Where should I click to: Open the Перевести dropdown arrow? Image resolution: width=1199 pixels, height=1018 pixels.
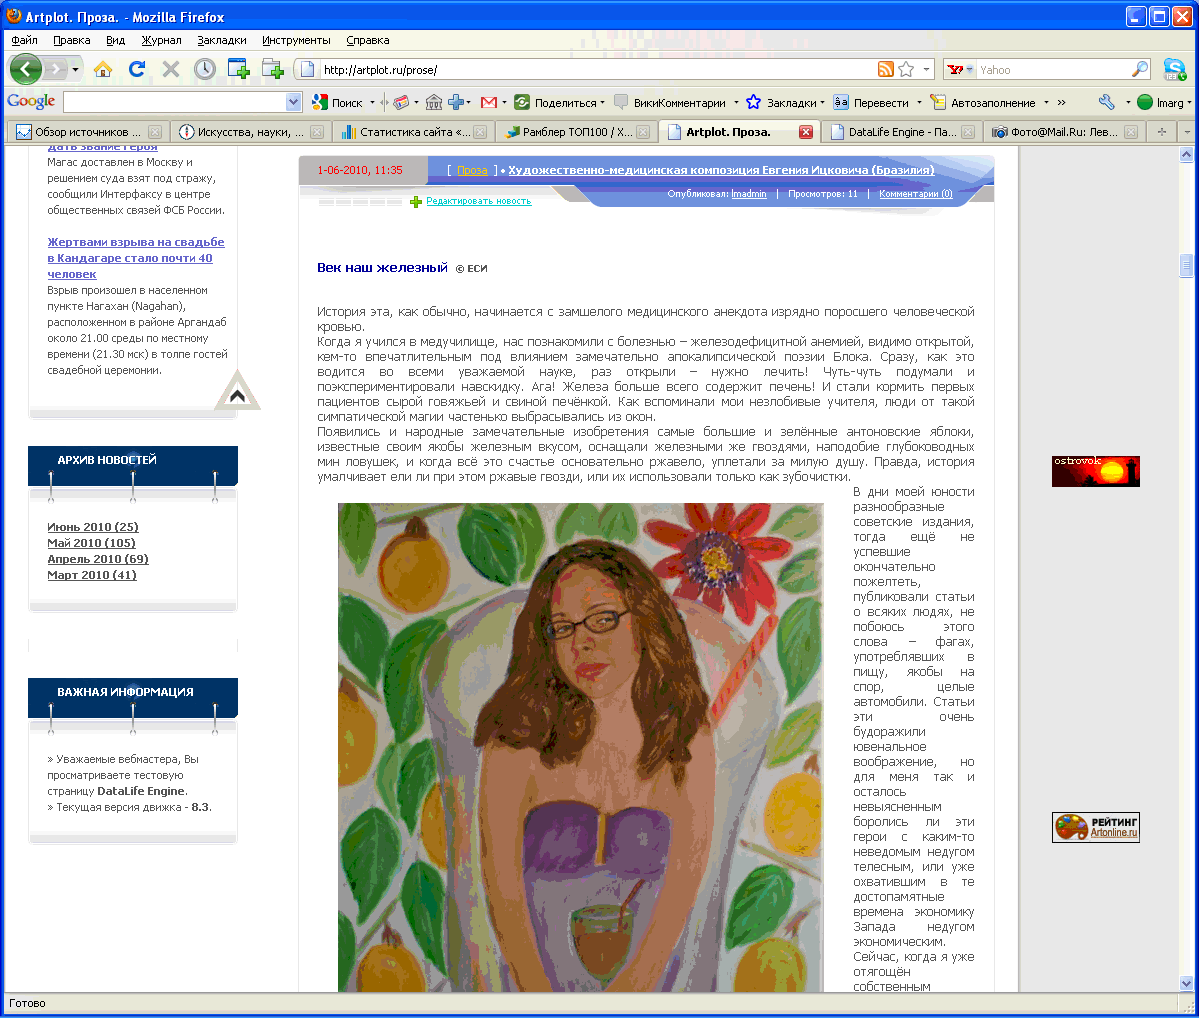(x=919, y=102)
